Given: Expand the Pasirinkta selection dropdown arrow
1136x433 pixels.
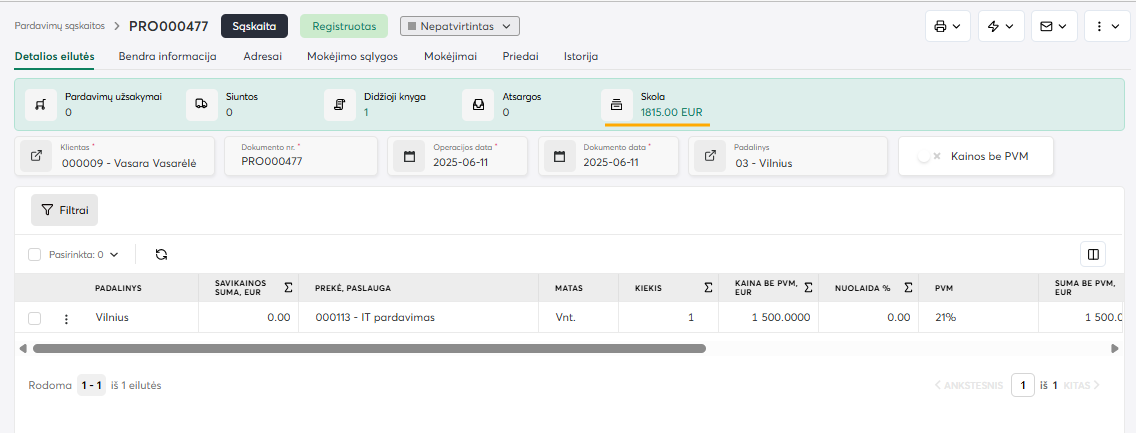Looking at the screenshot, I should point(114,255).
